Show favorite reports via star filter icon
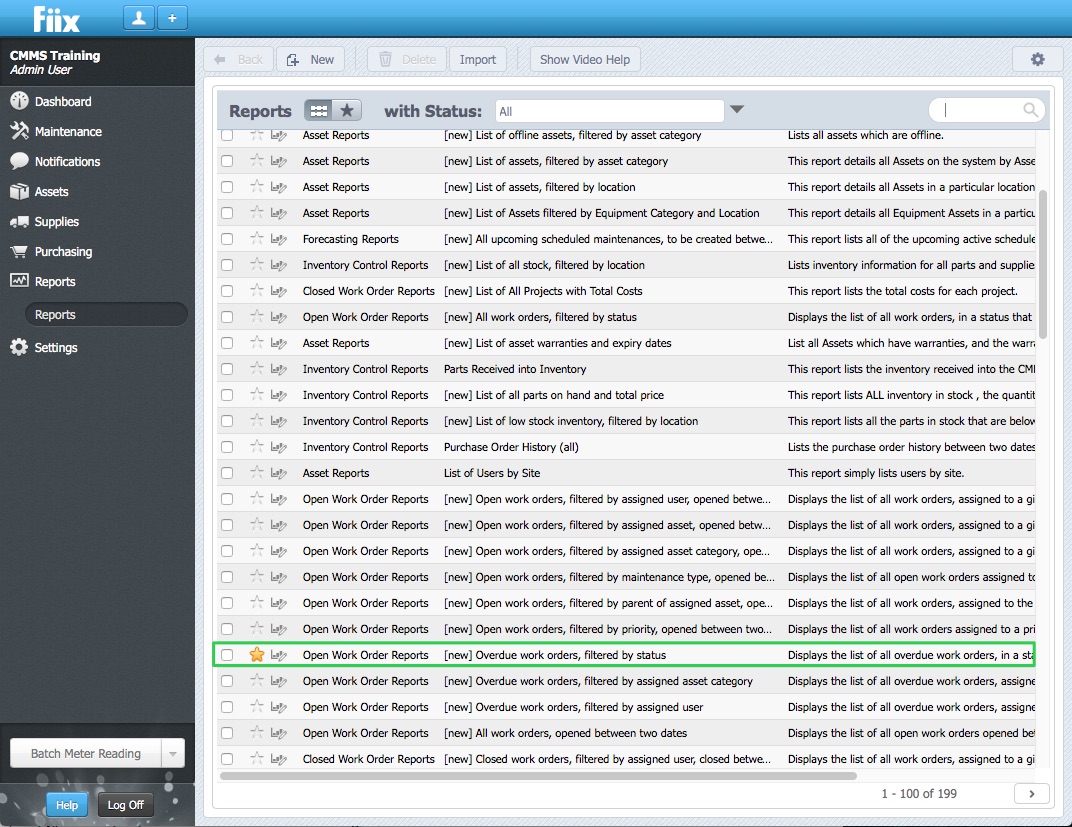This screenshot has height=827, width=1072. tap(347, 110)
